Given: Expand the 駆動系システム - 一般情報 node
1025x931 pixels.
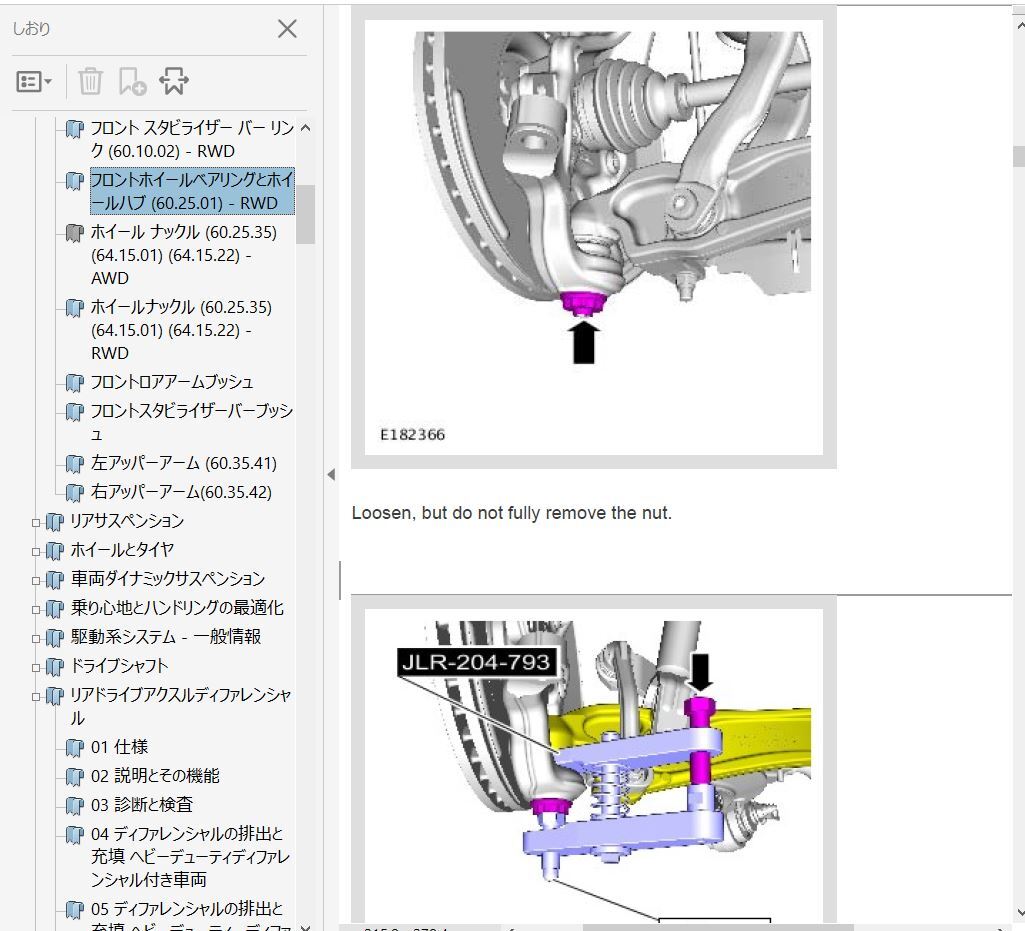Looking at the screenshot, I should (37, 638).
